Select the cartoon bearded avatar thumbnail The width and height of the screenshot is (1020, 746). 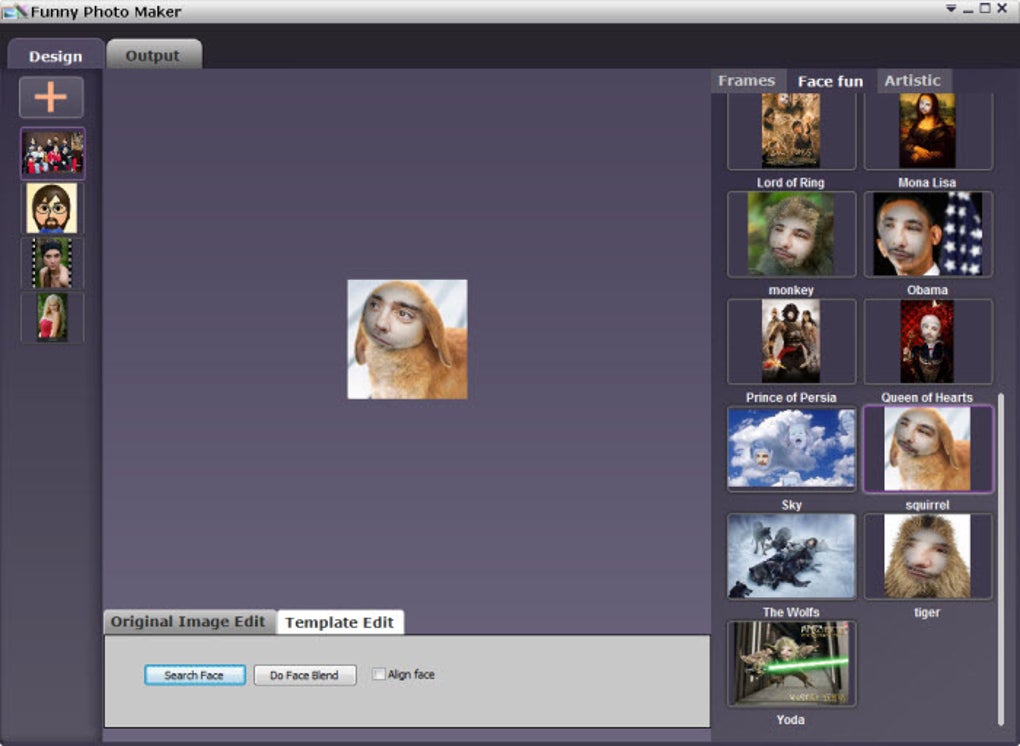click(52, 208)
